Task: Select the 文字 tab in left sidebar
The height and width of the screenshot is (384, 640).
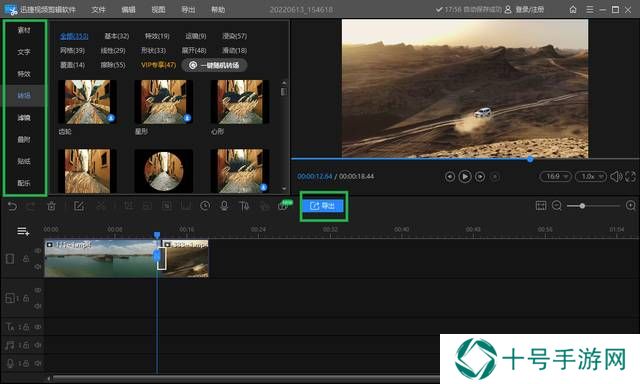Action: [24, 52]
